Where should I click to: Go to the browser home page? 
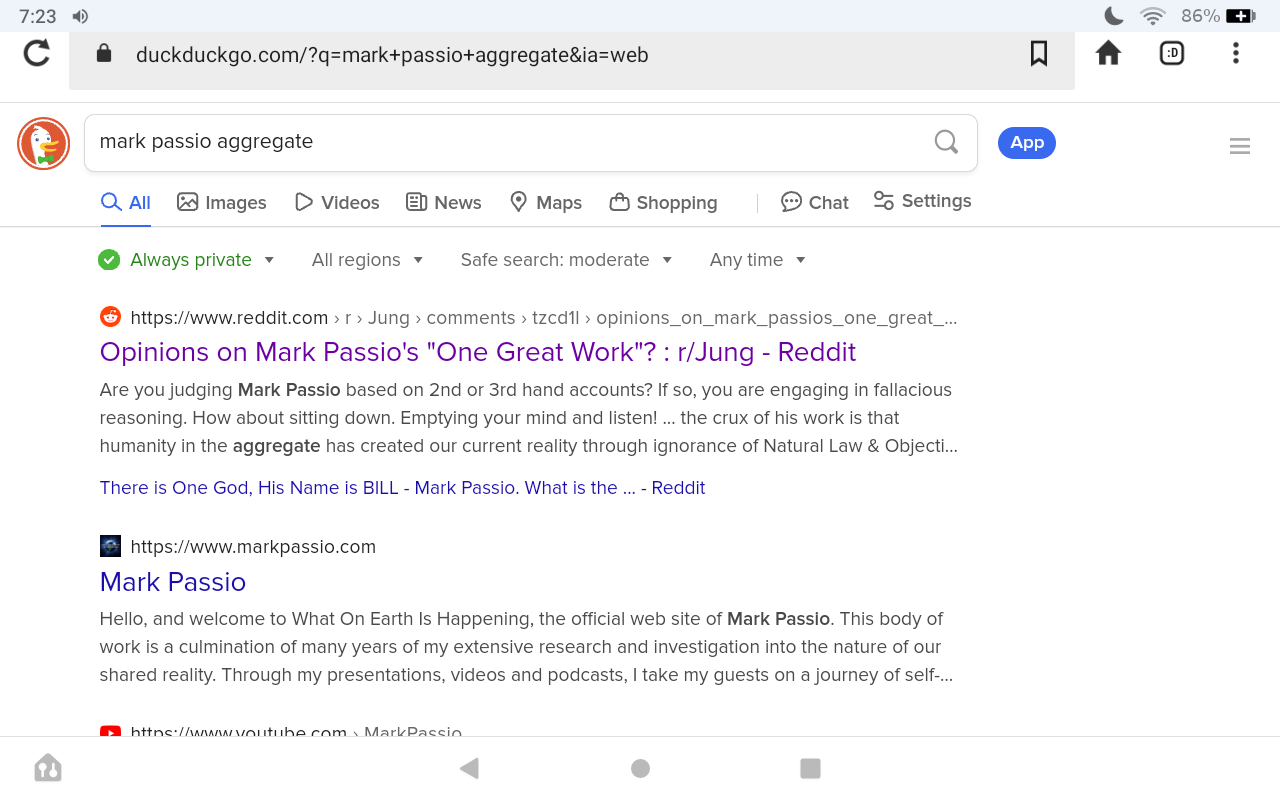pos(1108,53)
